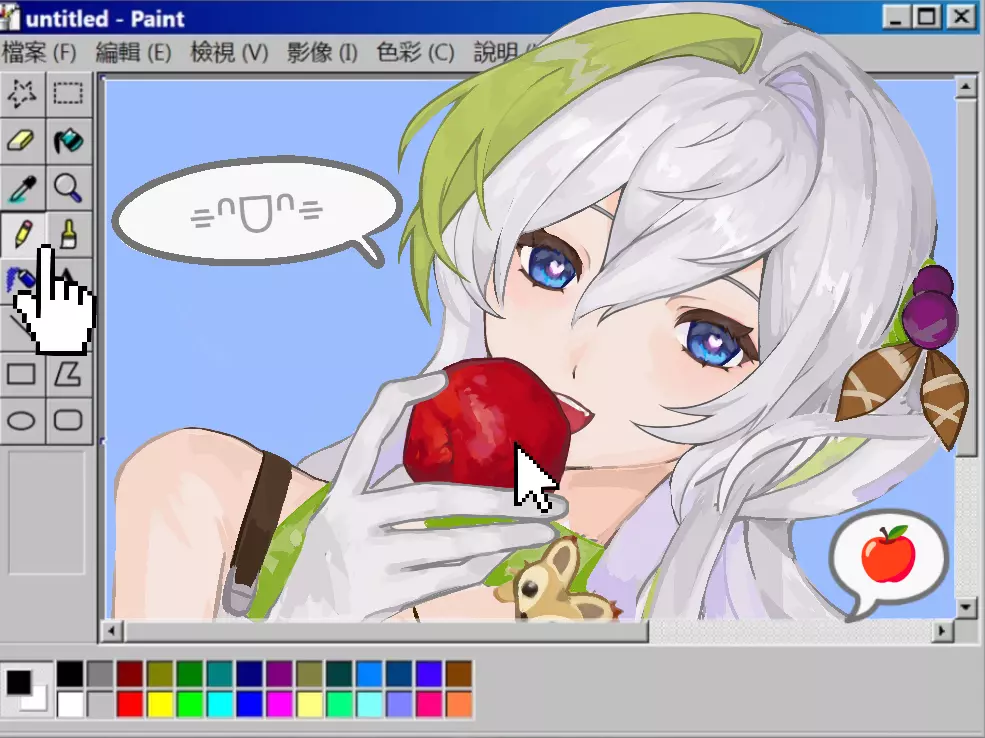Screen dimensions: 985x738
Task: Minimize the Paint window
Action: click(x=896, y=17)
